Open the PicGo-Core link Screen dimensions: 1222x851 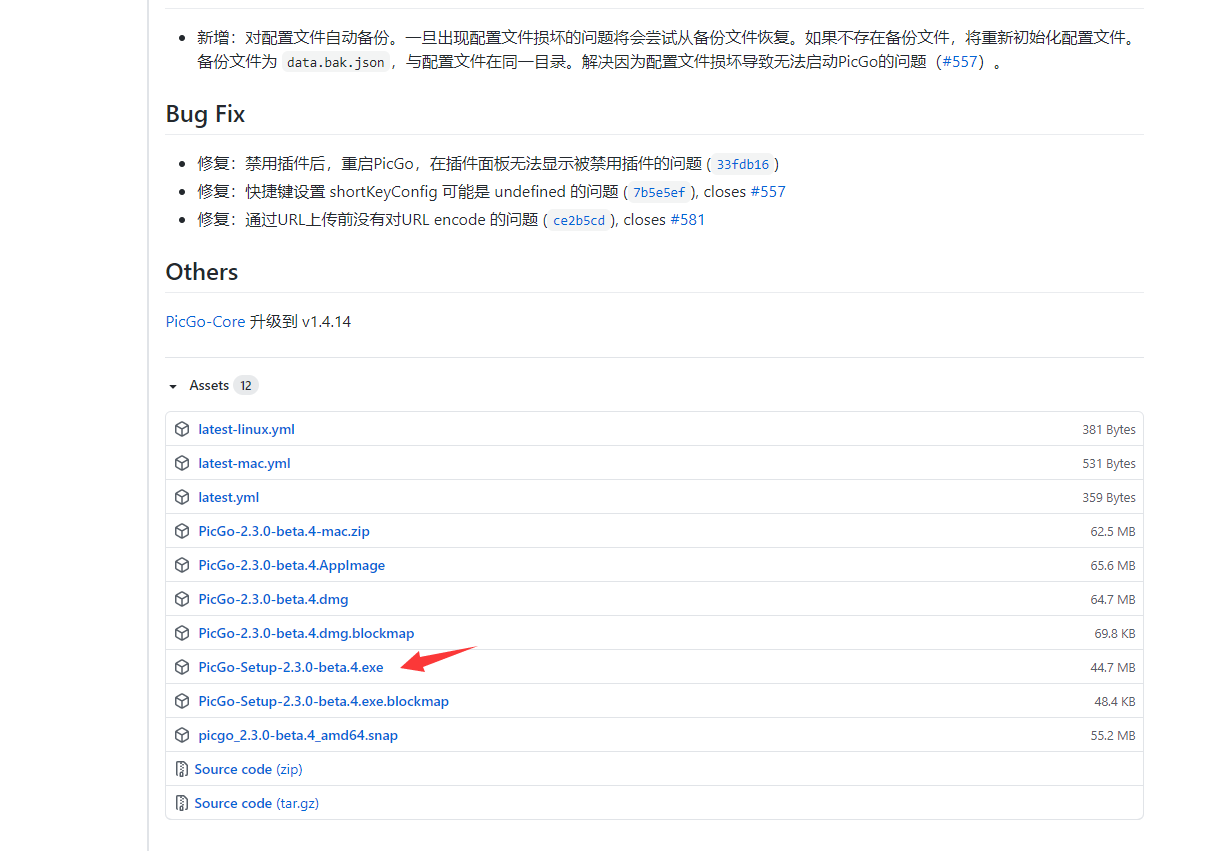(205, 322)
